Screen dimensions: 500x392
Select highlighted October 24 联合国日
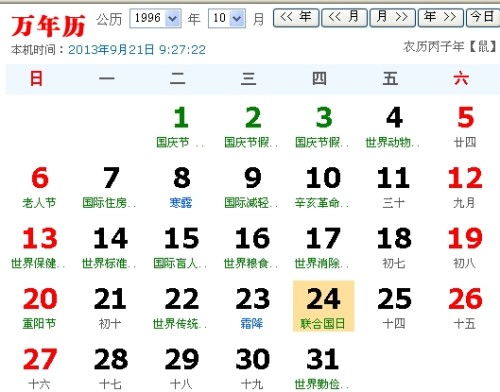[x=323, y=306]
